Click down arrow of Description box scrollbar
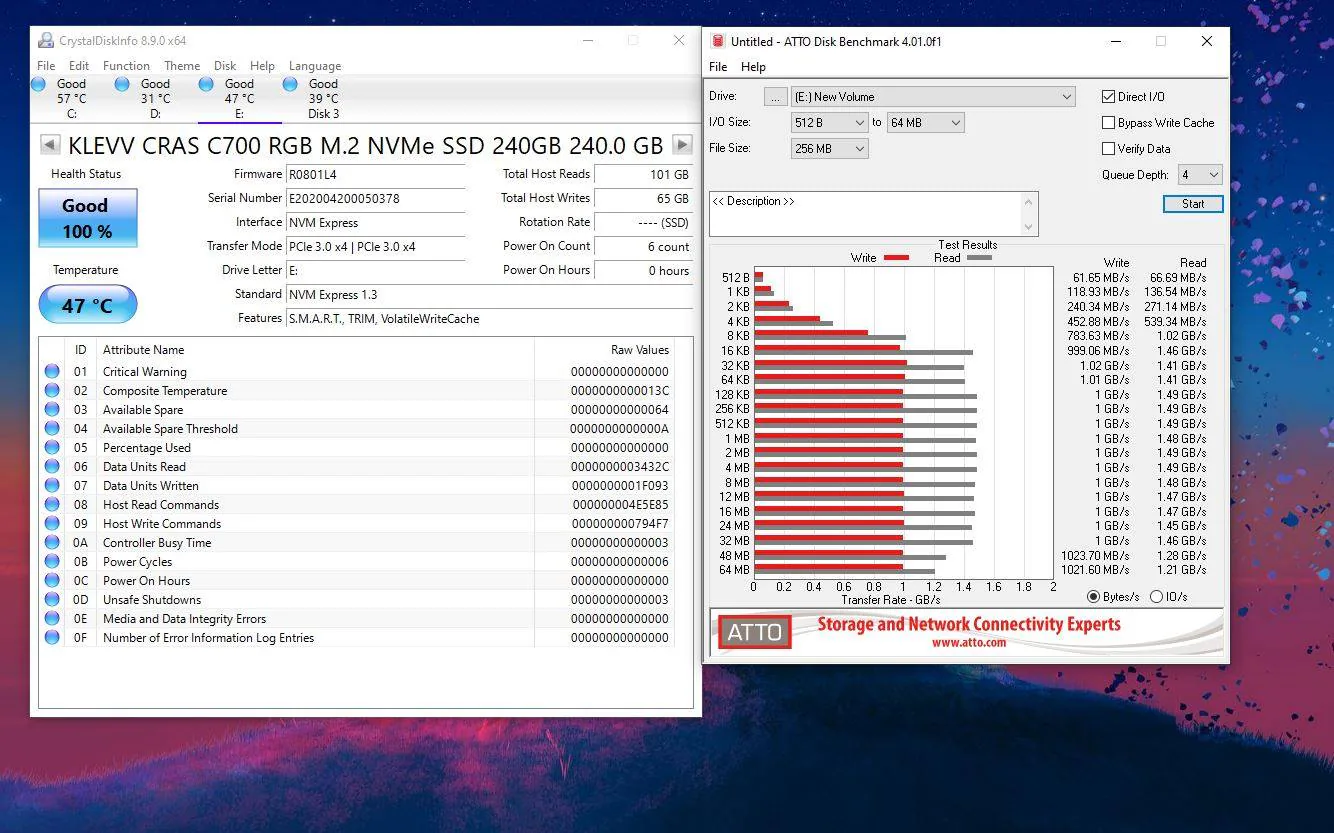The image size is (1334, 833). tap(1029, 226)
